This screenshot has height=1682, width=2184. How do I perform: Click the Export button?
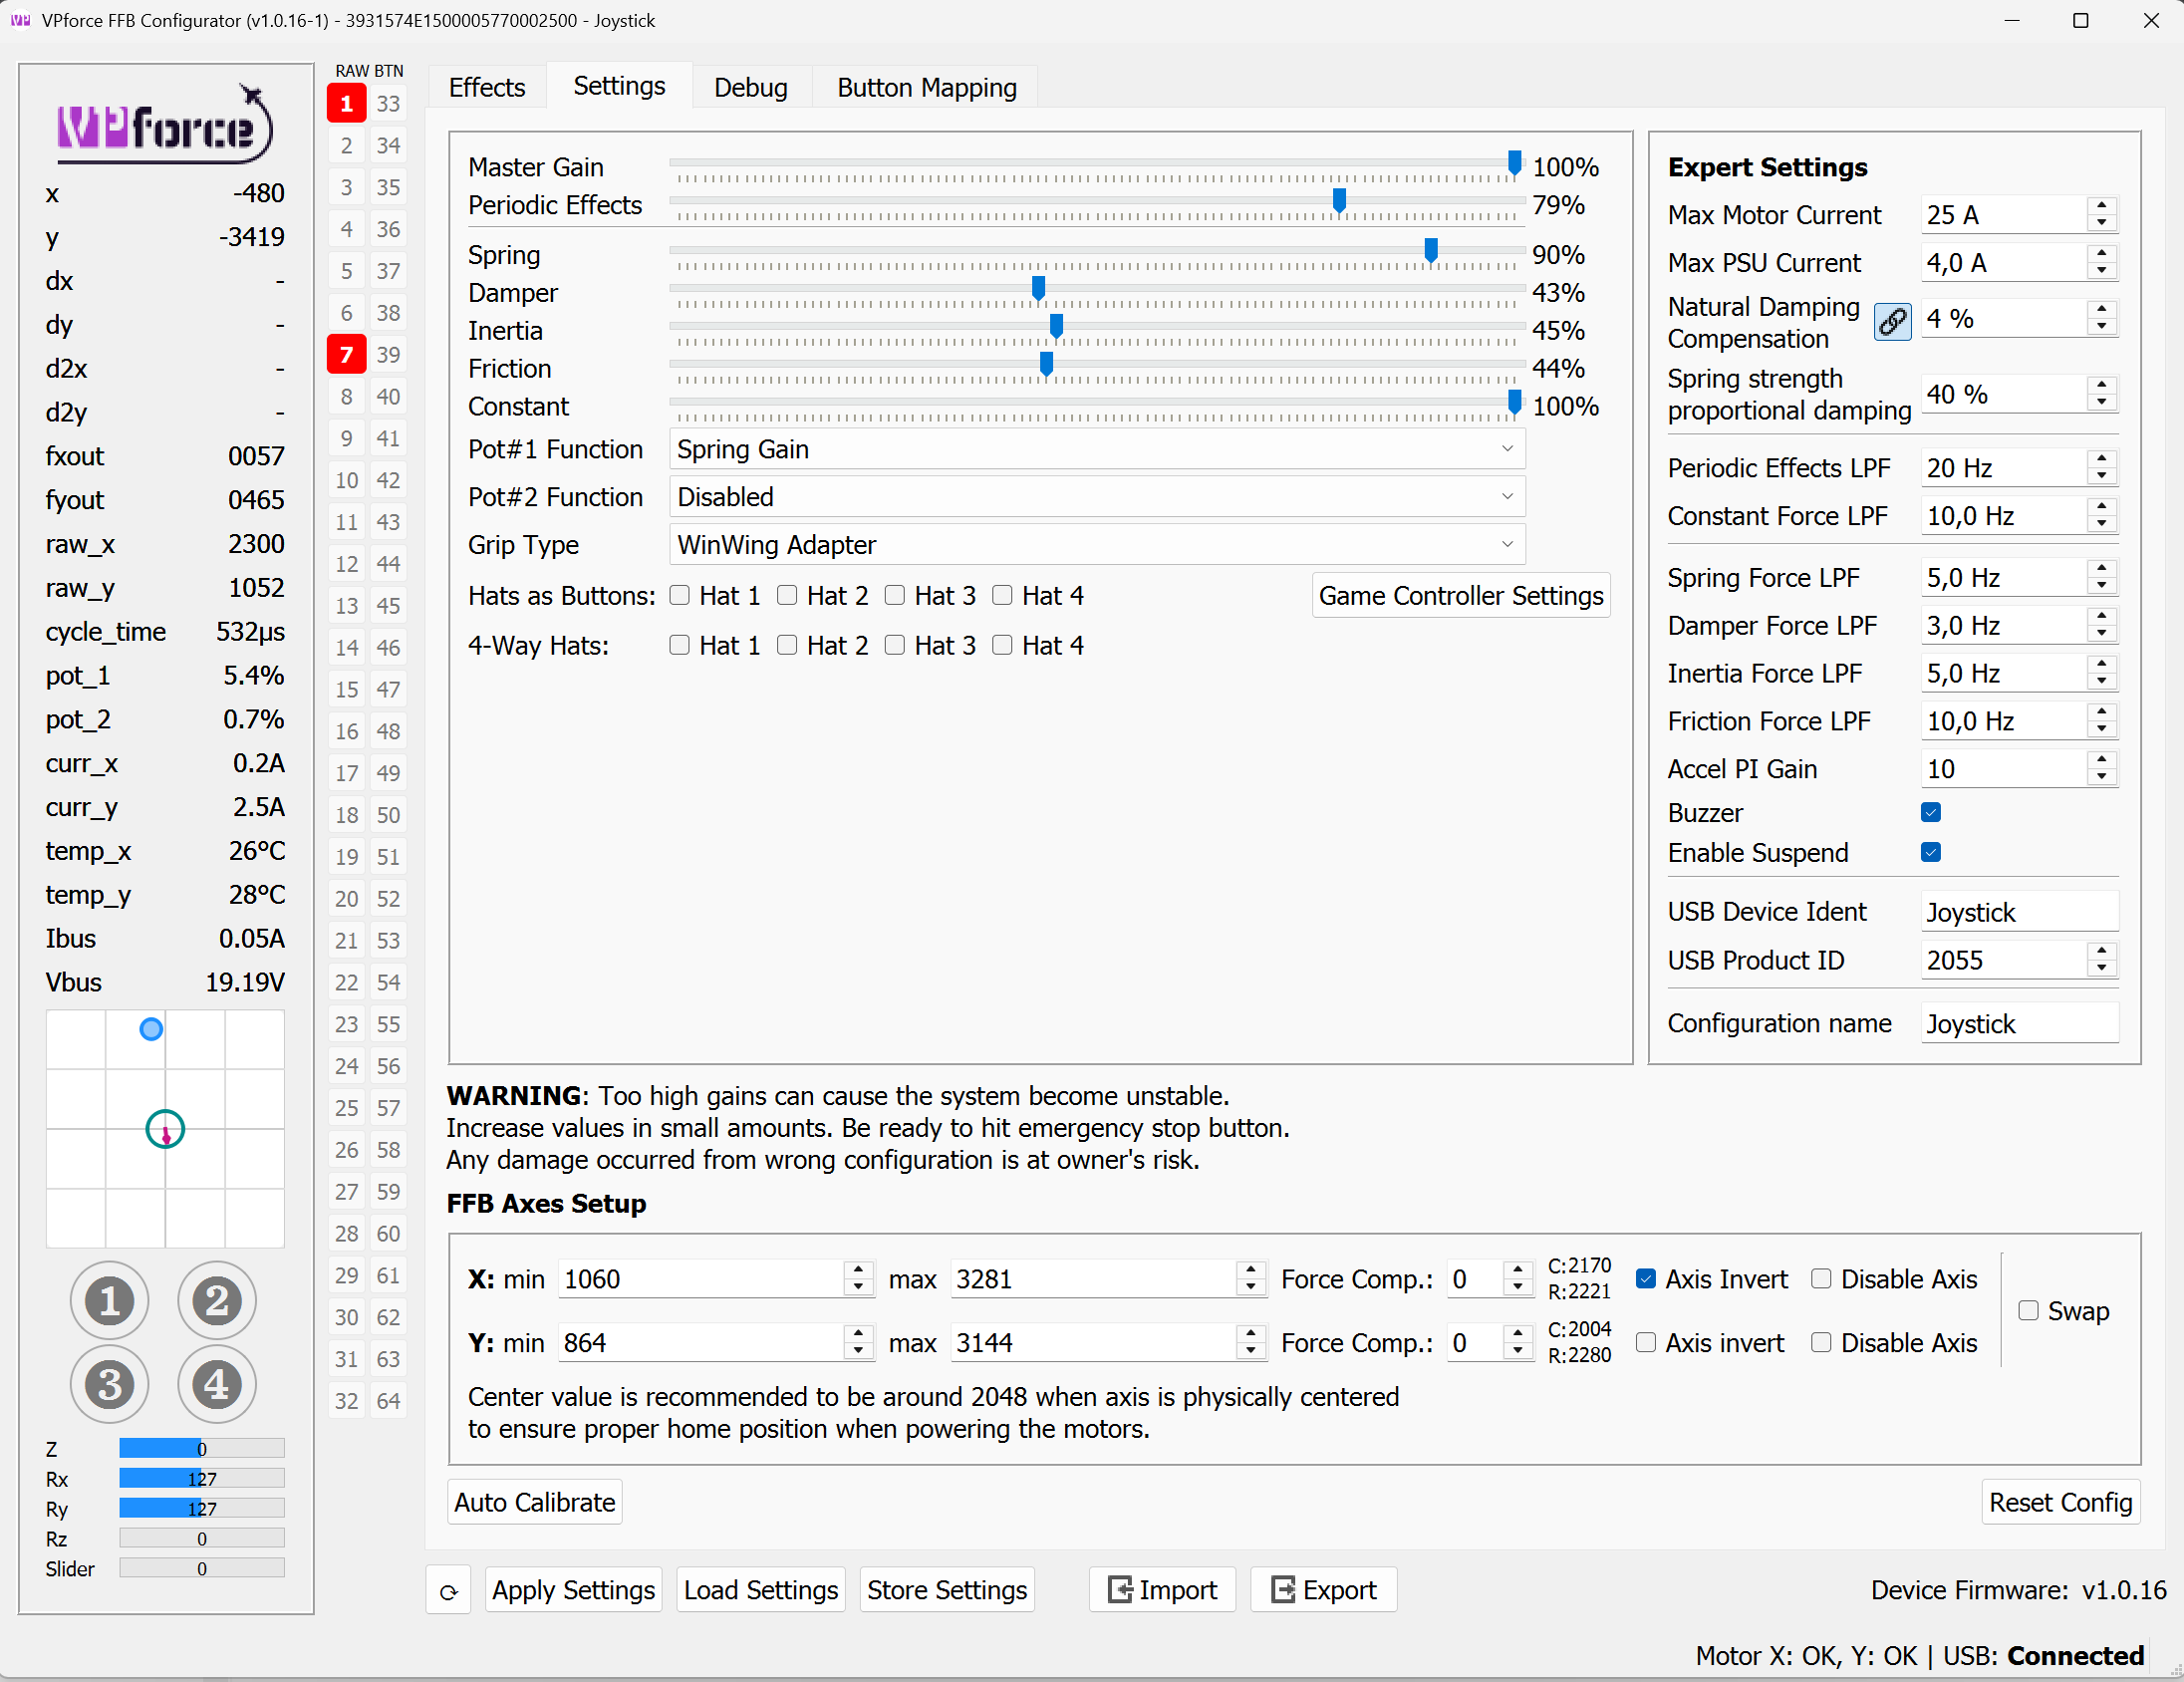coord(1323,1589)
